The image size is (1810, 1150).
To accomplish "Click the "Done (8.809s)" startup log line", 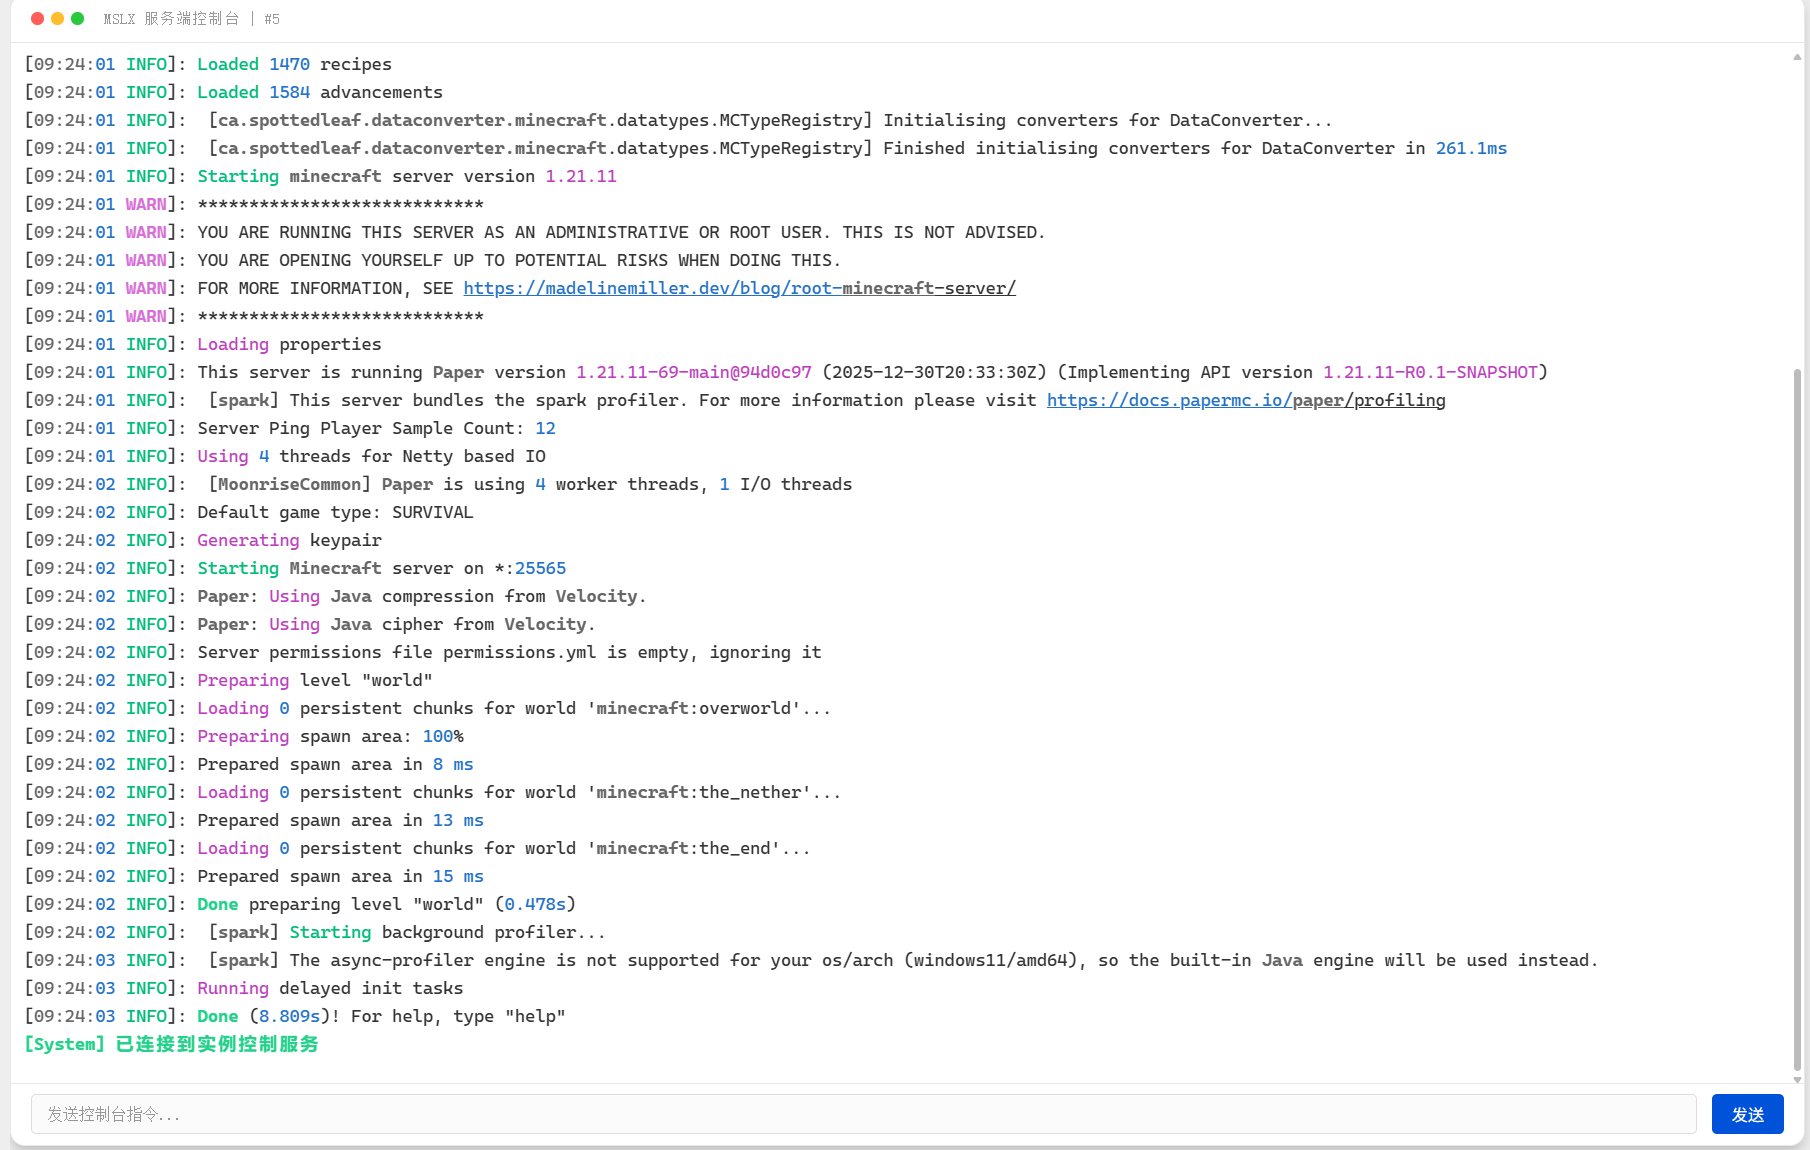I will coord(380,1016).
